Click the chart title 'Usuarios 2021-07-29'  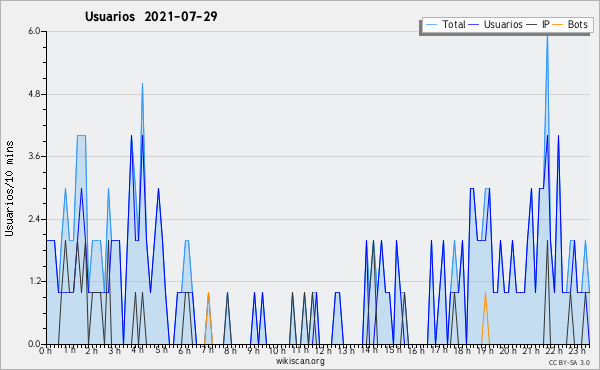click(151, 16)
